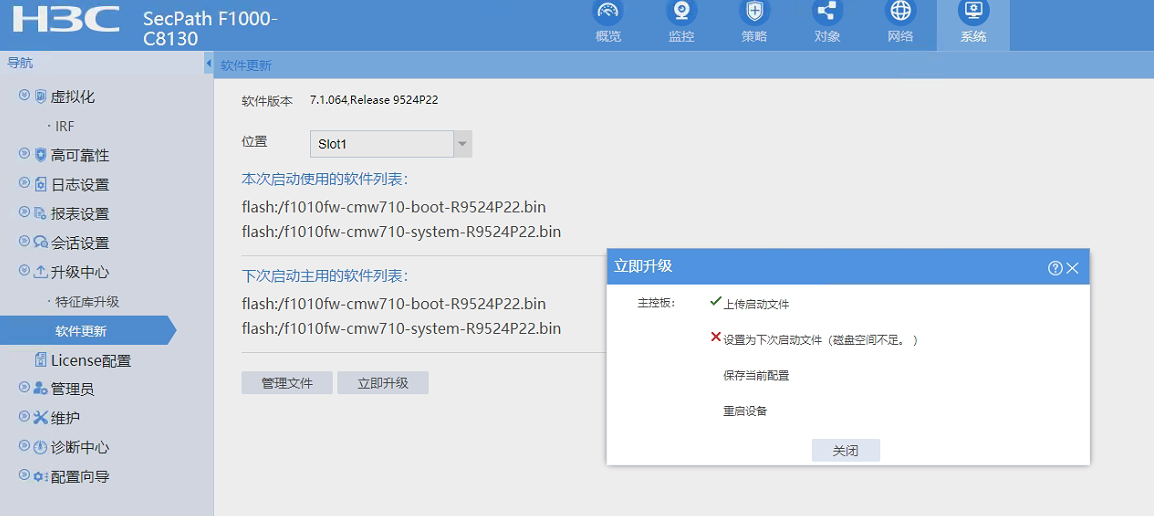Click 本次启动使用的软件列表 heading
The image size is (1154, 516).
pyautogui.click(x=325, y=178)
